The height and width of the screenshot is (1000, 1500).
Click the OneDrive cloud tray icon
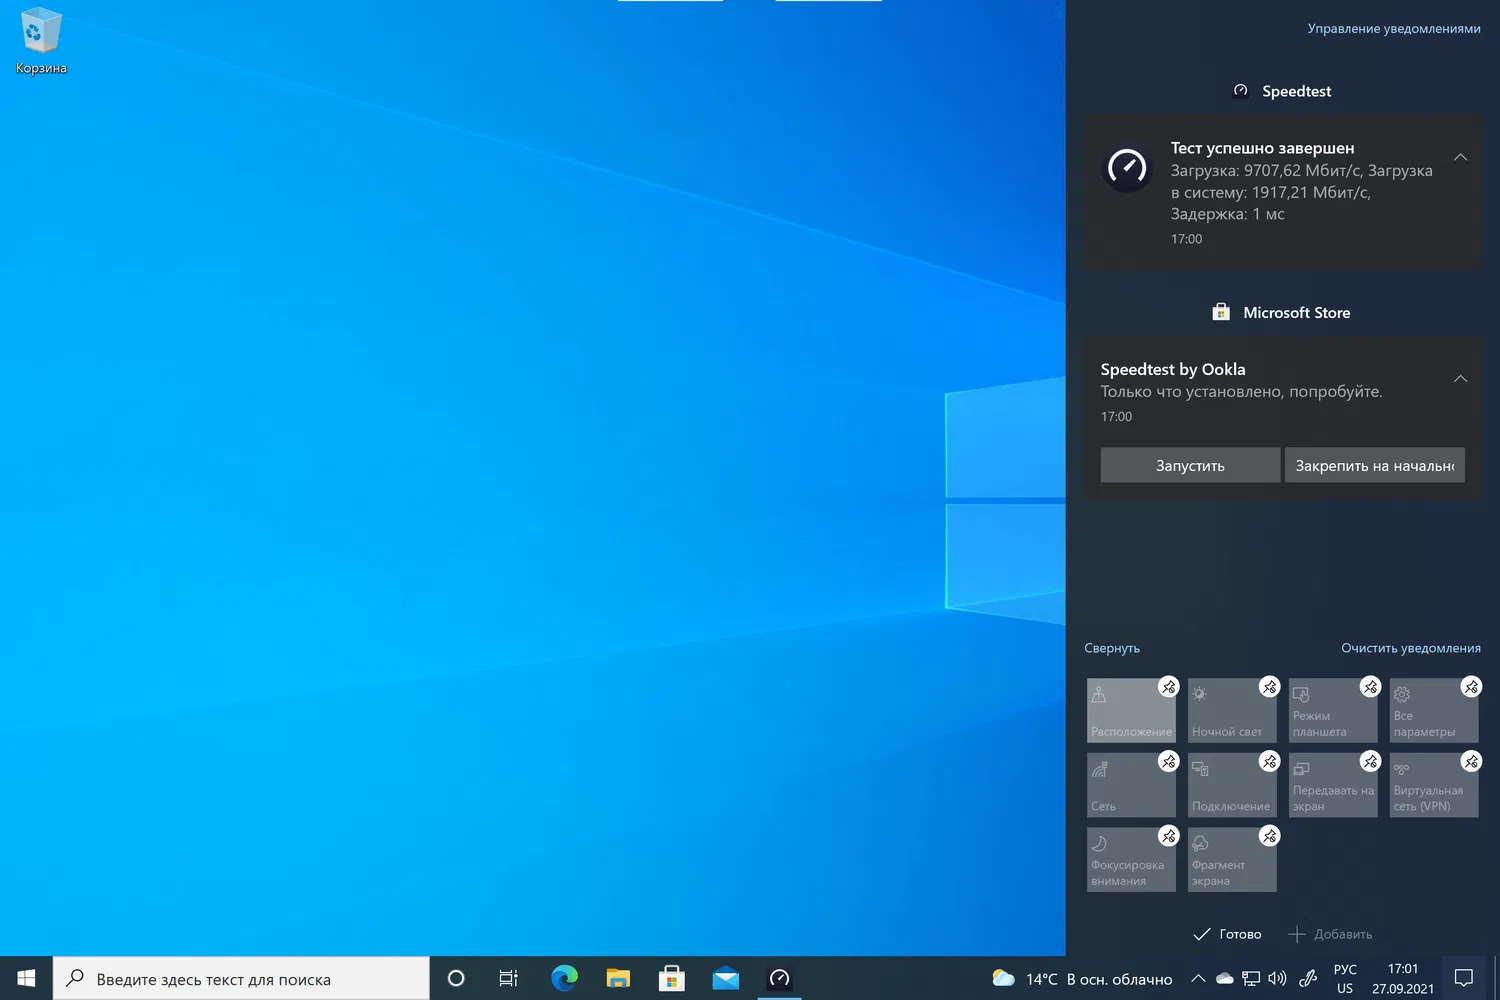coord(1224,978)
